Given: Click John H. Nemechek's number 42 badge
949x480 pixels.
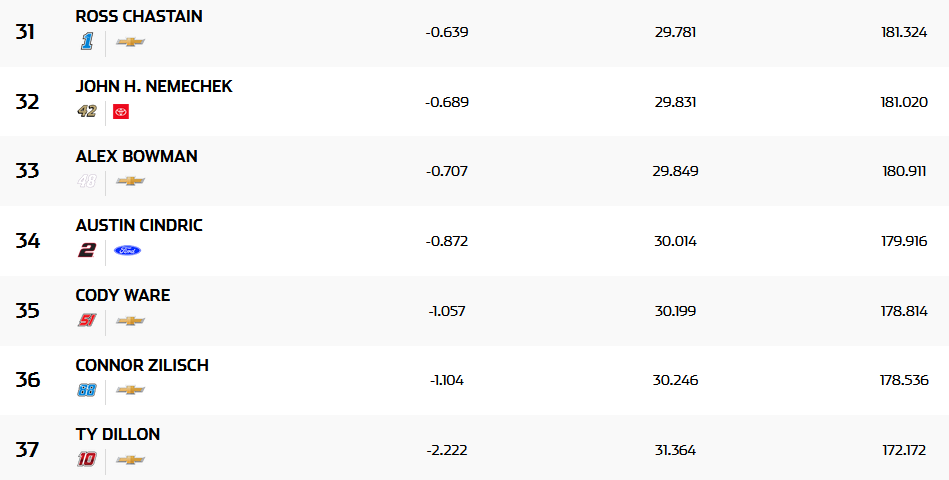Looking at the screenshot, I should [87, 111].
